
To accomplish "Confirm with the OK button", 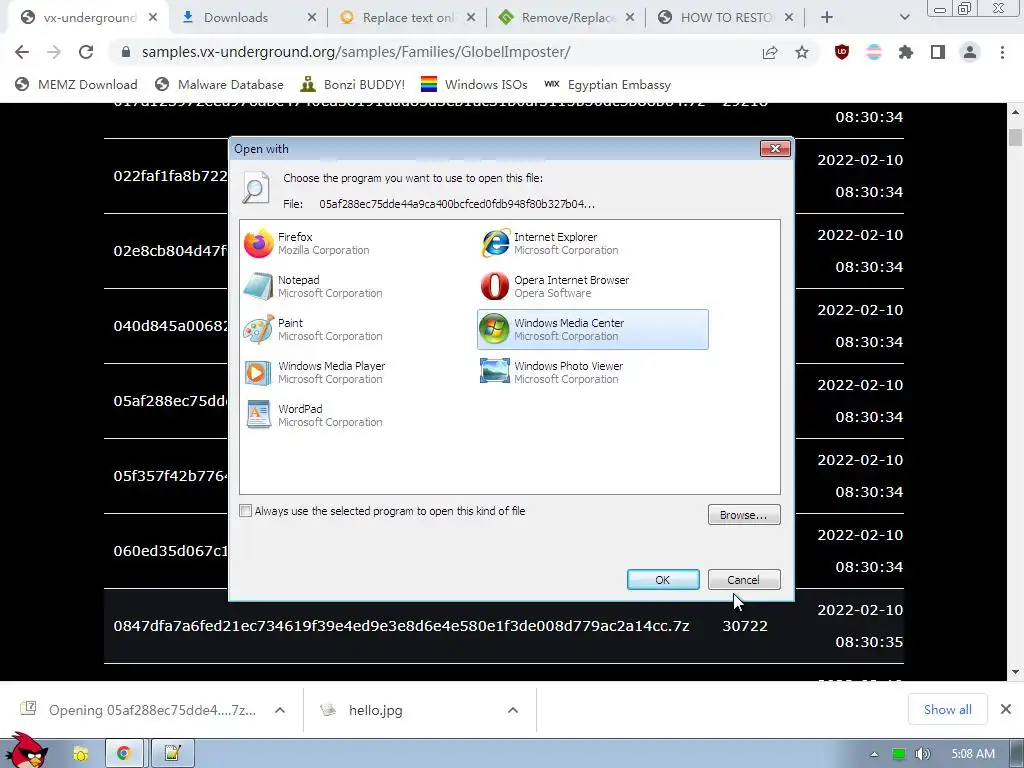I will 663,580.
